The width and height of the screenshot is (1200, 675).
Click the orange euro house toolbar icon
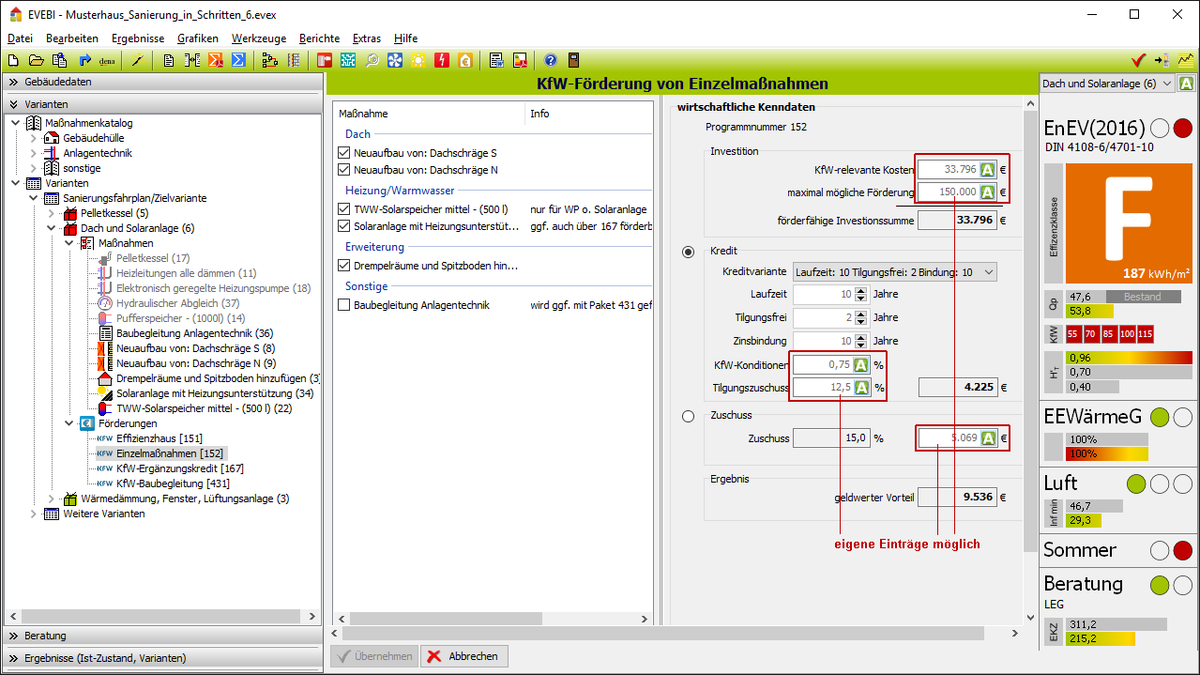(465, 60)
